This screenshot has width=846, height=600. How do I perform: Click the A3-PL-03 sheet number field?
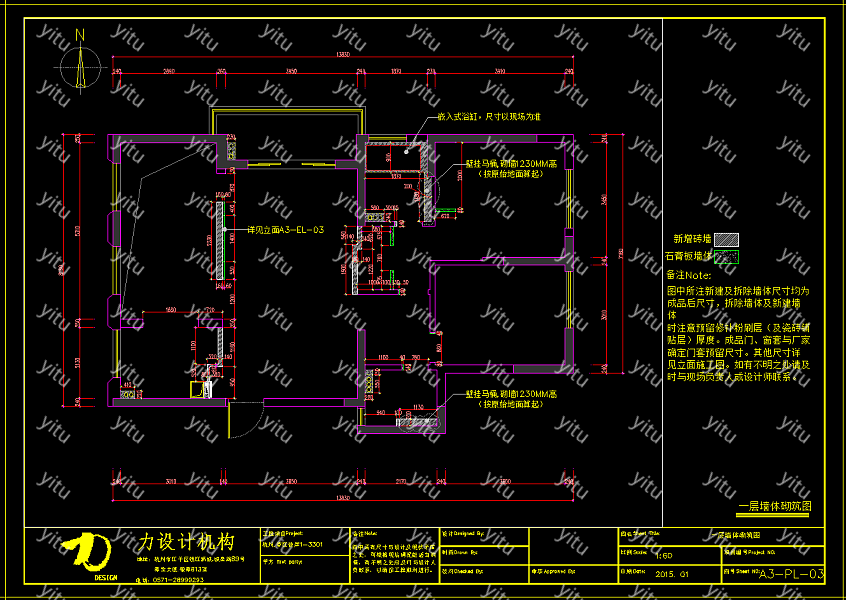(792, 574)
